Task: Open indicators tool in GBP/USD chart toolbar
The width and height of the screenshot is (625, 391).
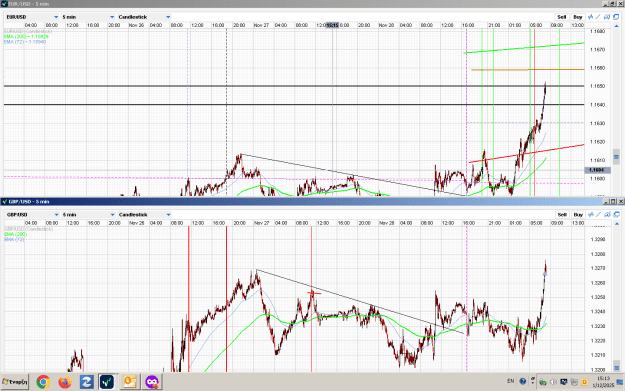Action: [591, 214]
